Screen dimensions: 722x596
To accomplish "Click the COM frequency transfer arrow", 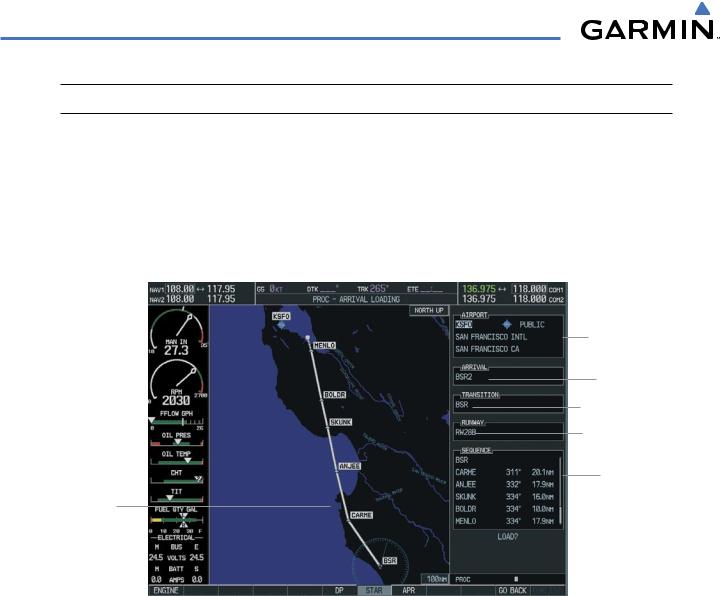I will coord(503,289).
